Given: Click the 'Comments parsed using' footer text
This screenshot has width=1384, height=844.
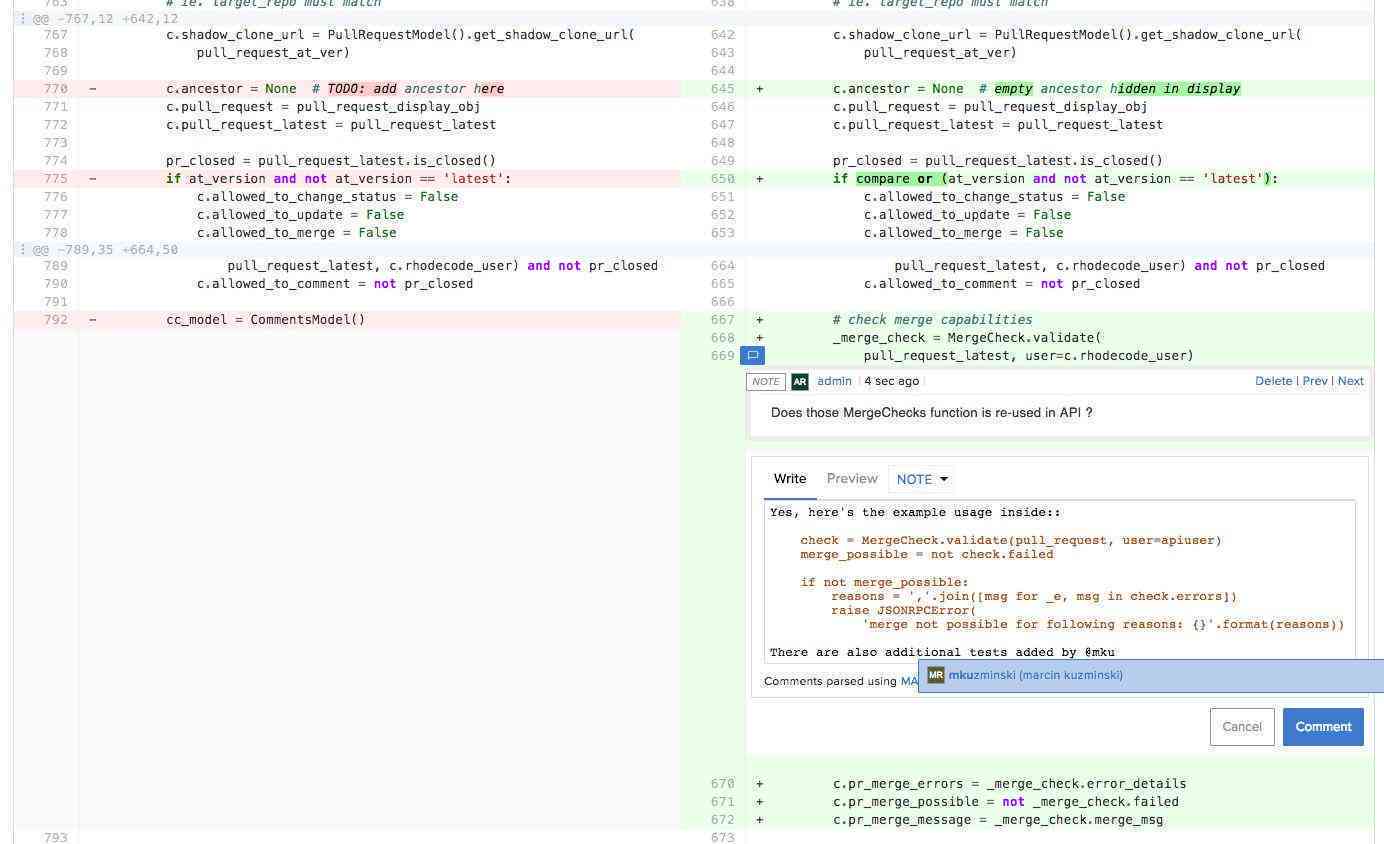Looking at the screenshot, I should point(830,681).
